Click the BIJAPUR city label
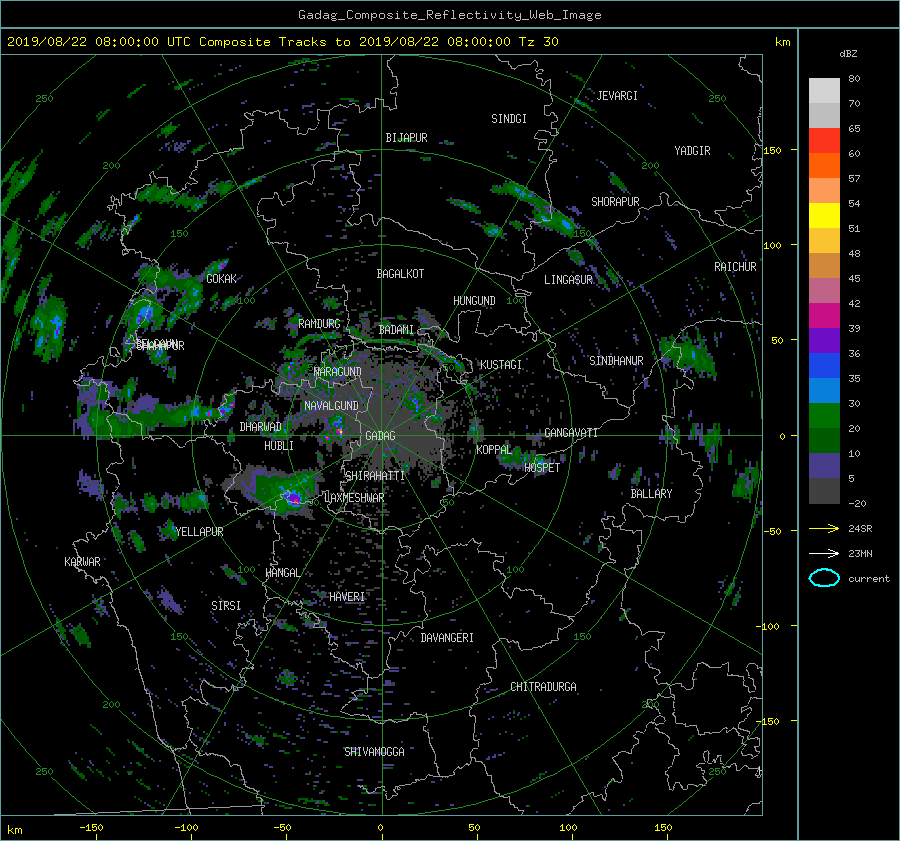Screen dimensions: 900x841 pos(406,138)
